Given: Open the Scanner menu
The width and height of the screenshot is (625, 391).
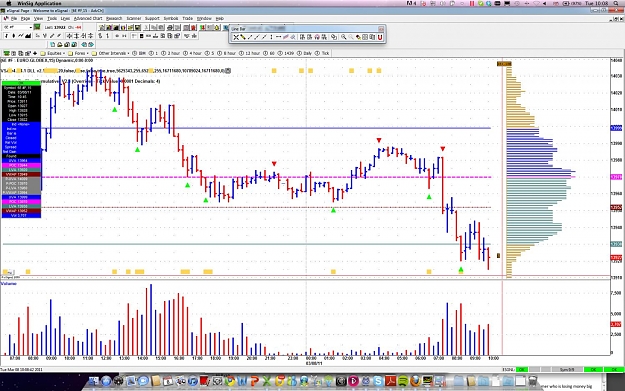Looking at the screenshot, I should [134, 19].
